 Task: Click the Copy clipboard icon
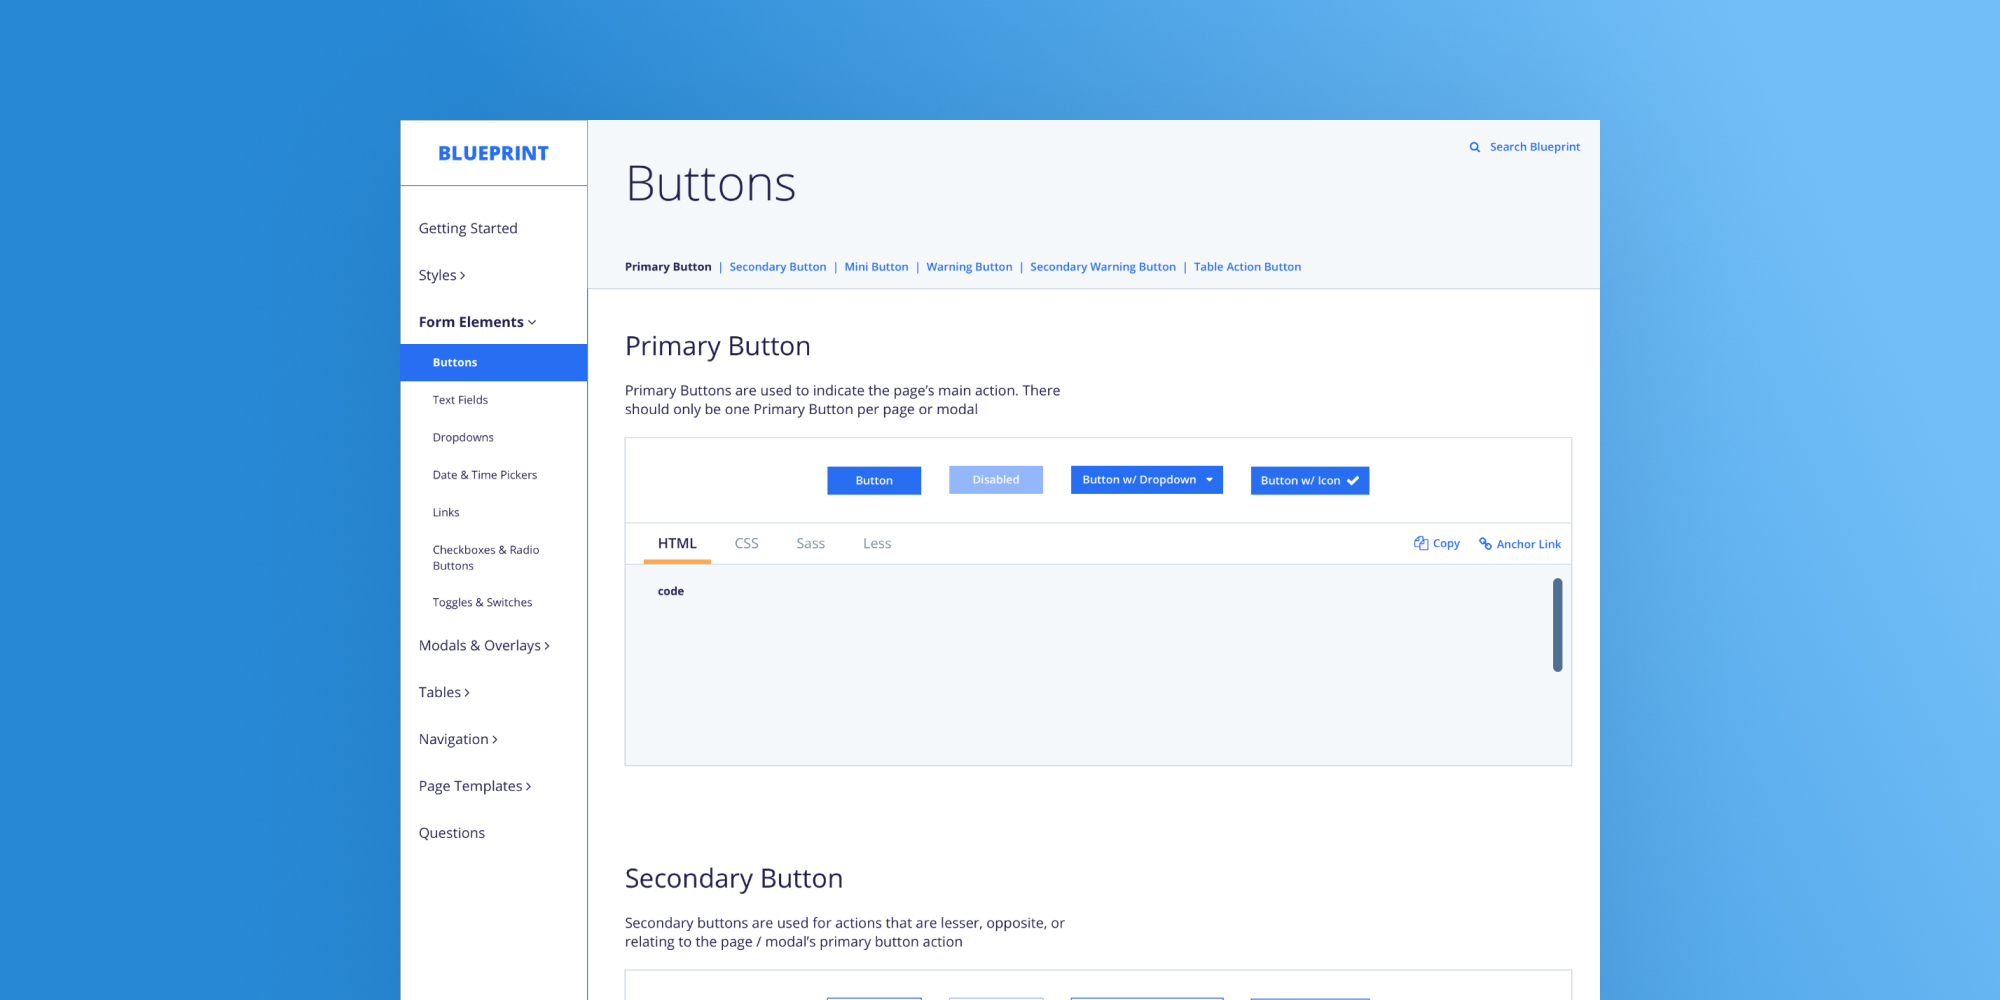click(1420, 543)
